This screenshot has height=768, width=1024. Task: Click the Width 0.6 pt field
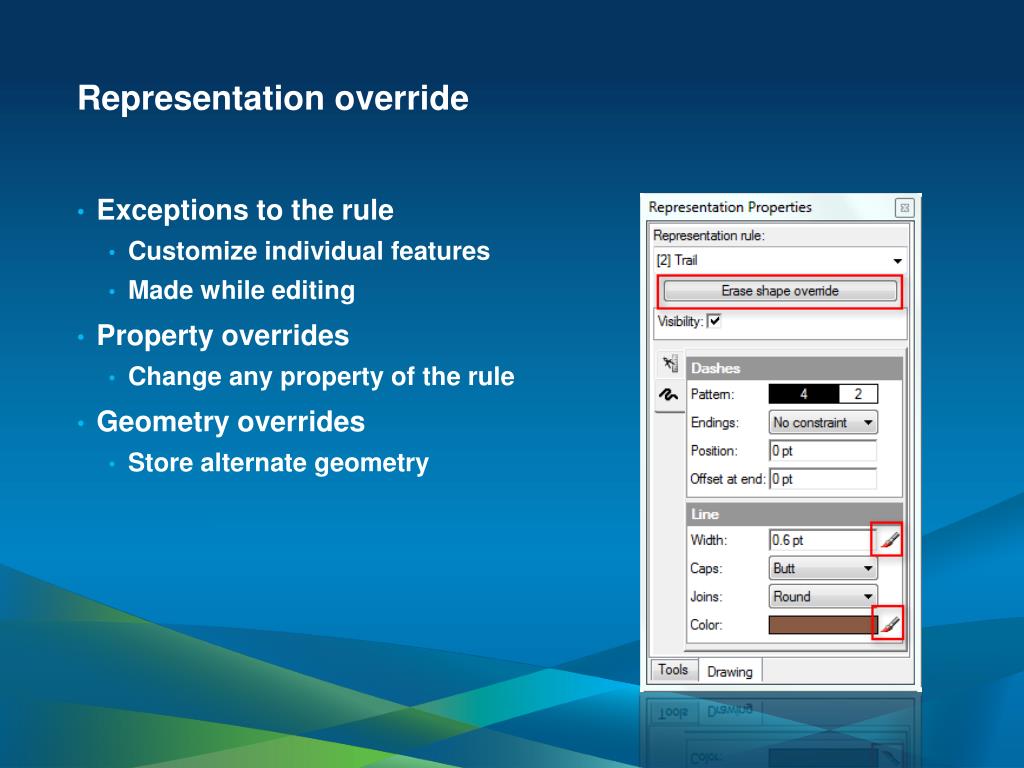822,540
